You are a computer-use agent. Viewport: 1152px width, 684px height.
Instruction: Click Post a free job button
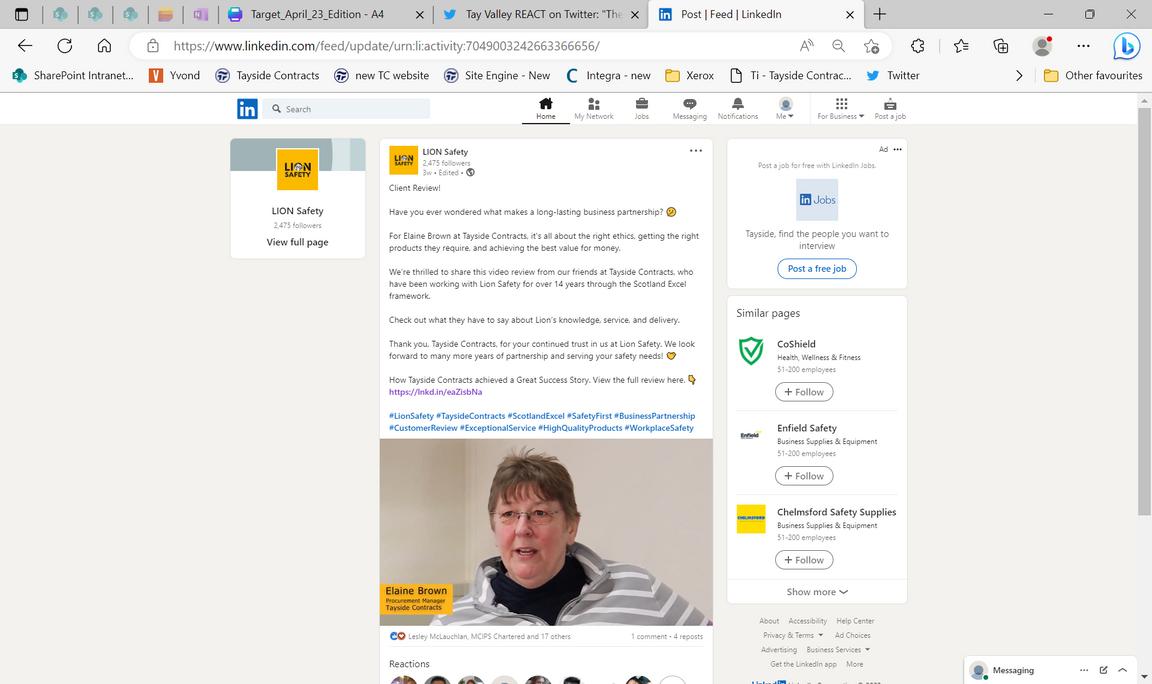tap(817, 269)
